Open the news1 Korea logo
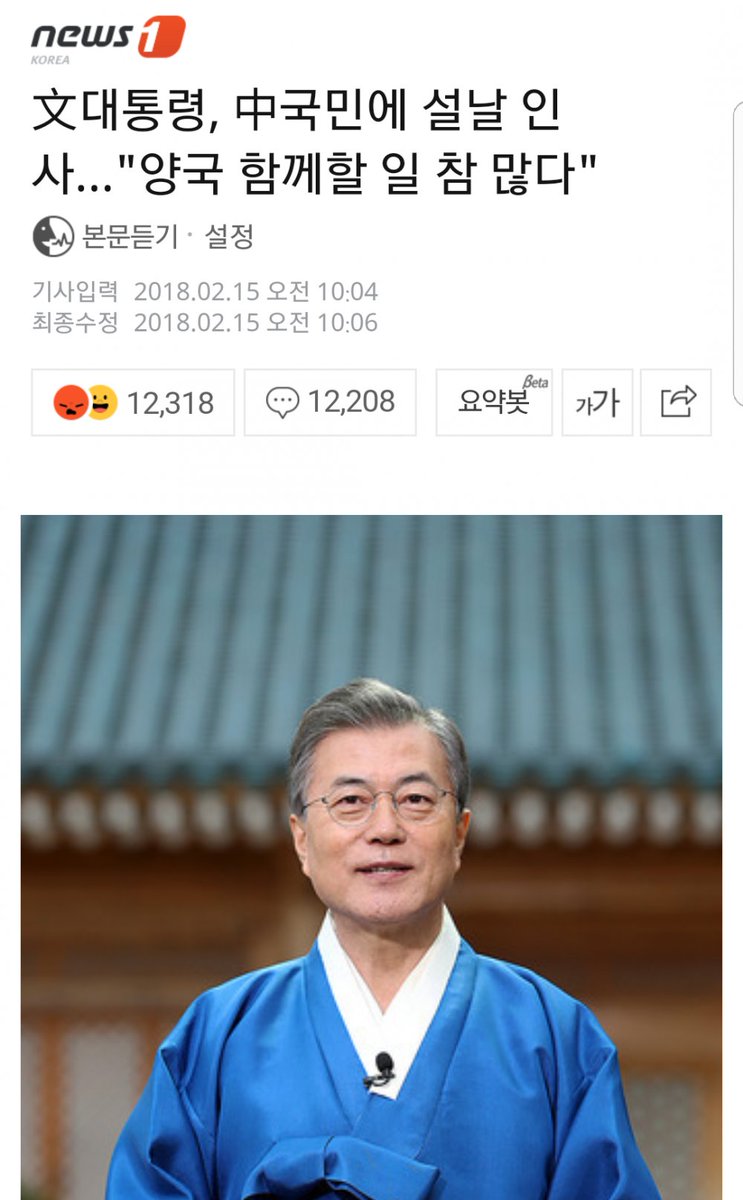The image size is (743, 1200). pyautogui.click(x=108, y=40)
